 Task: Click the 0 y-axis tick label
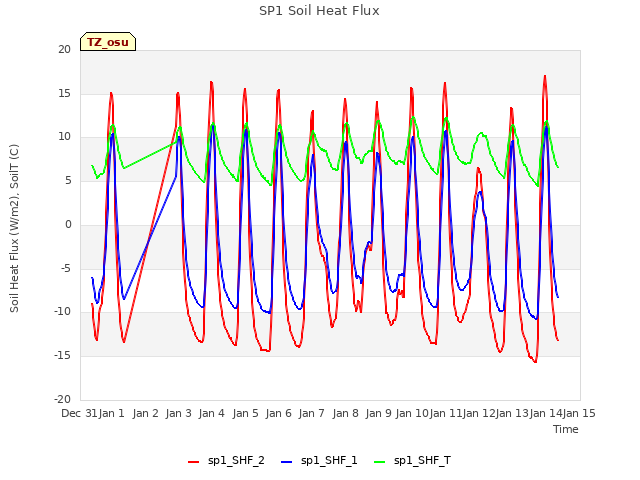click(68, 224)
